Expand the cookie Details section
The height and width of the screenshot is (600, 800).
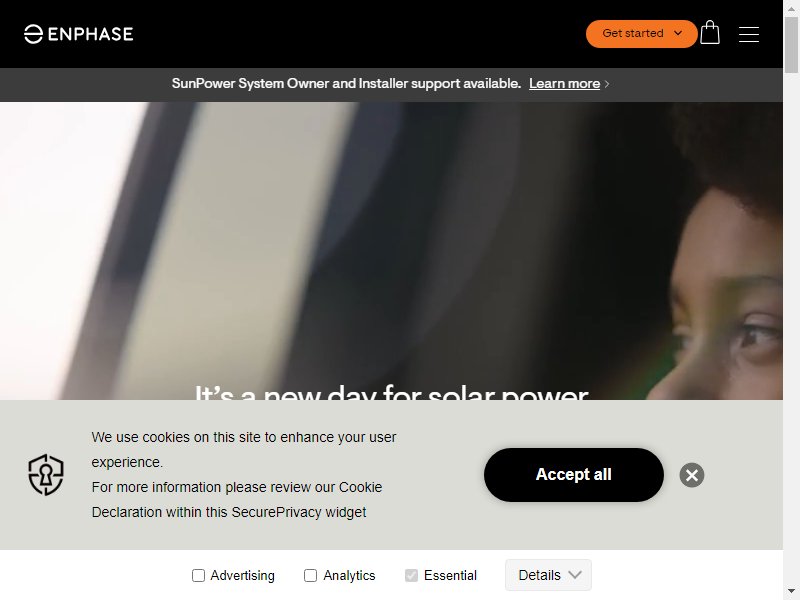point(548,575)
